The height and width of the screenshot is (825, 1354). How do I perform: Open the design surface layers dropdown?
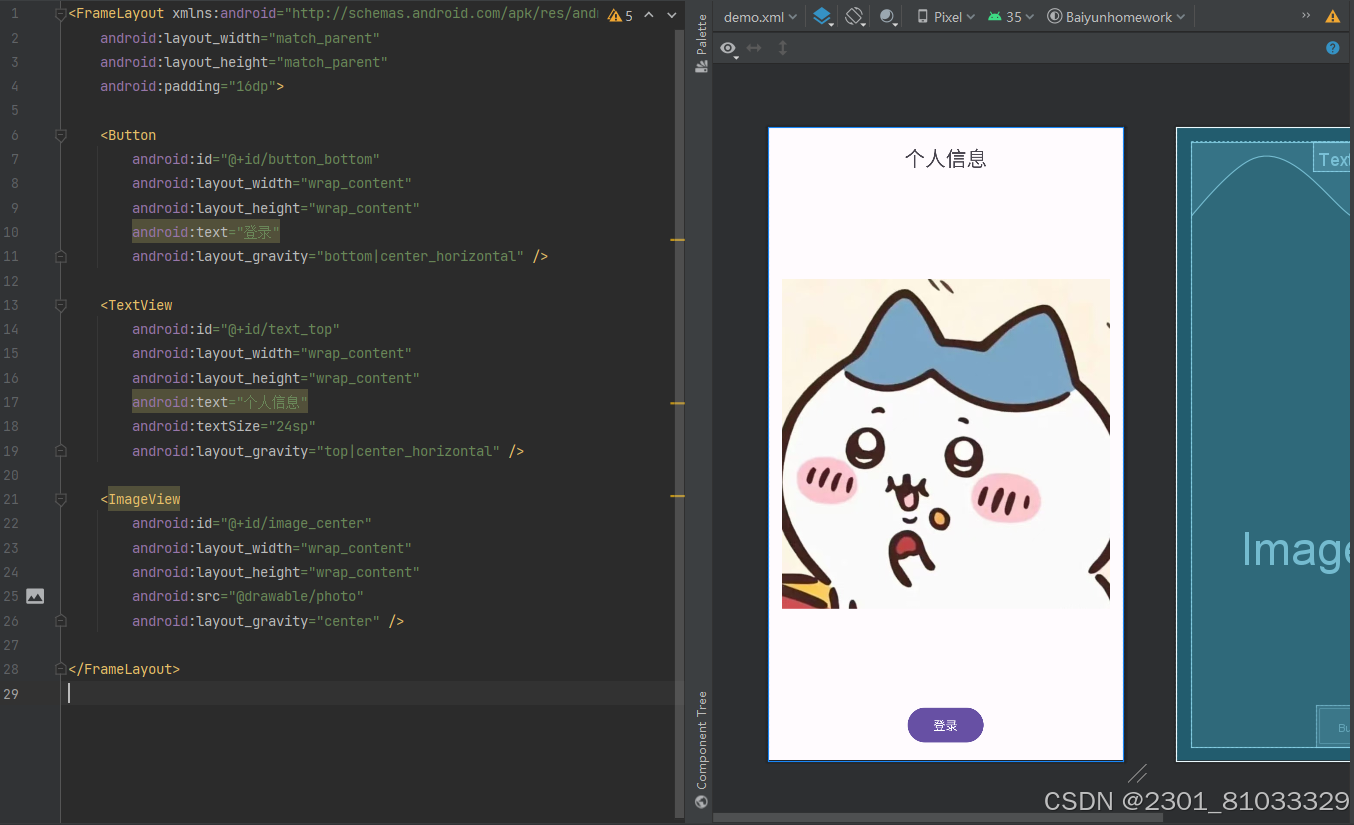coord(823,17)
